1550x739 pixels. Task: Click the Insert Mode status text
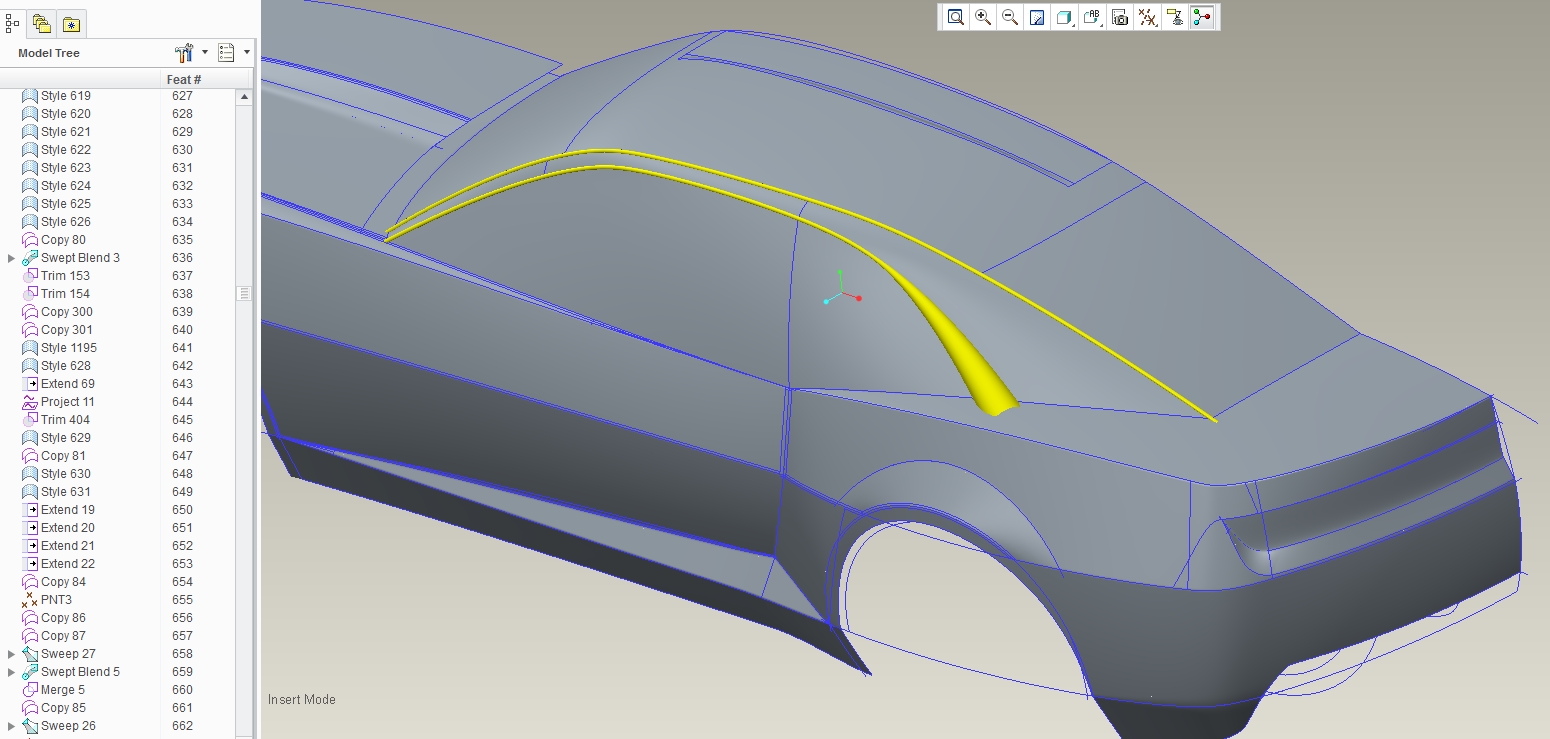click(302, 699)
